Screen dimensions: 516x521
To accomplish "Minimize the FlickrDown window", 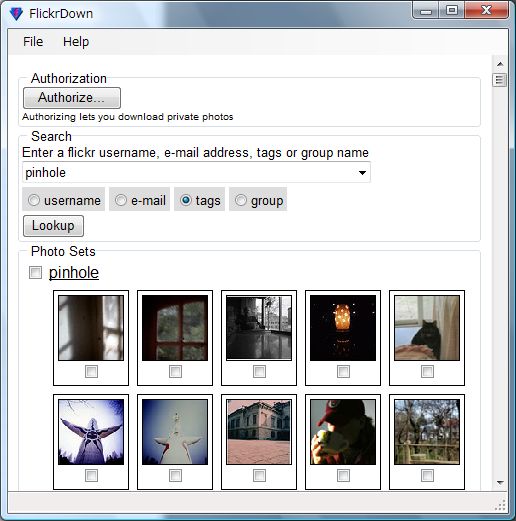I will pyautogui.click(x=426, y=11).
